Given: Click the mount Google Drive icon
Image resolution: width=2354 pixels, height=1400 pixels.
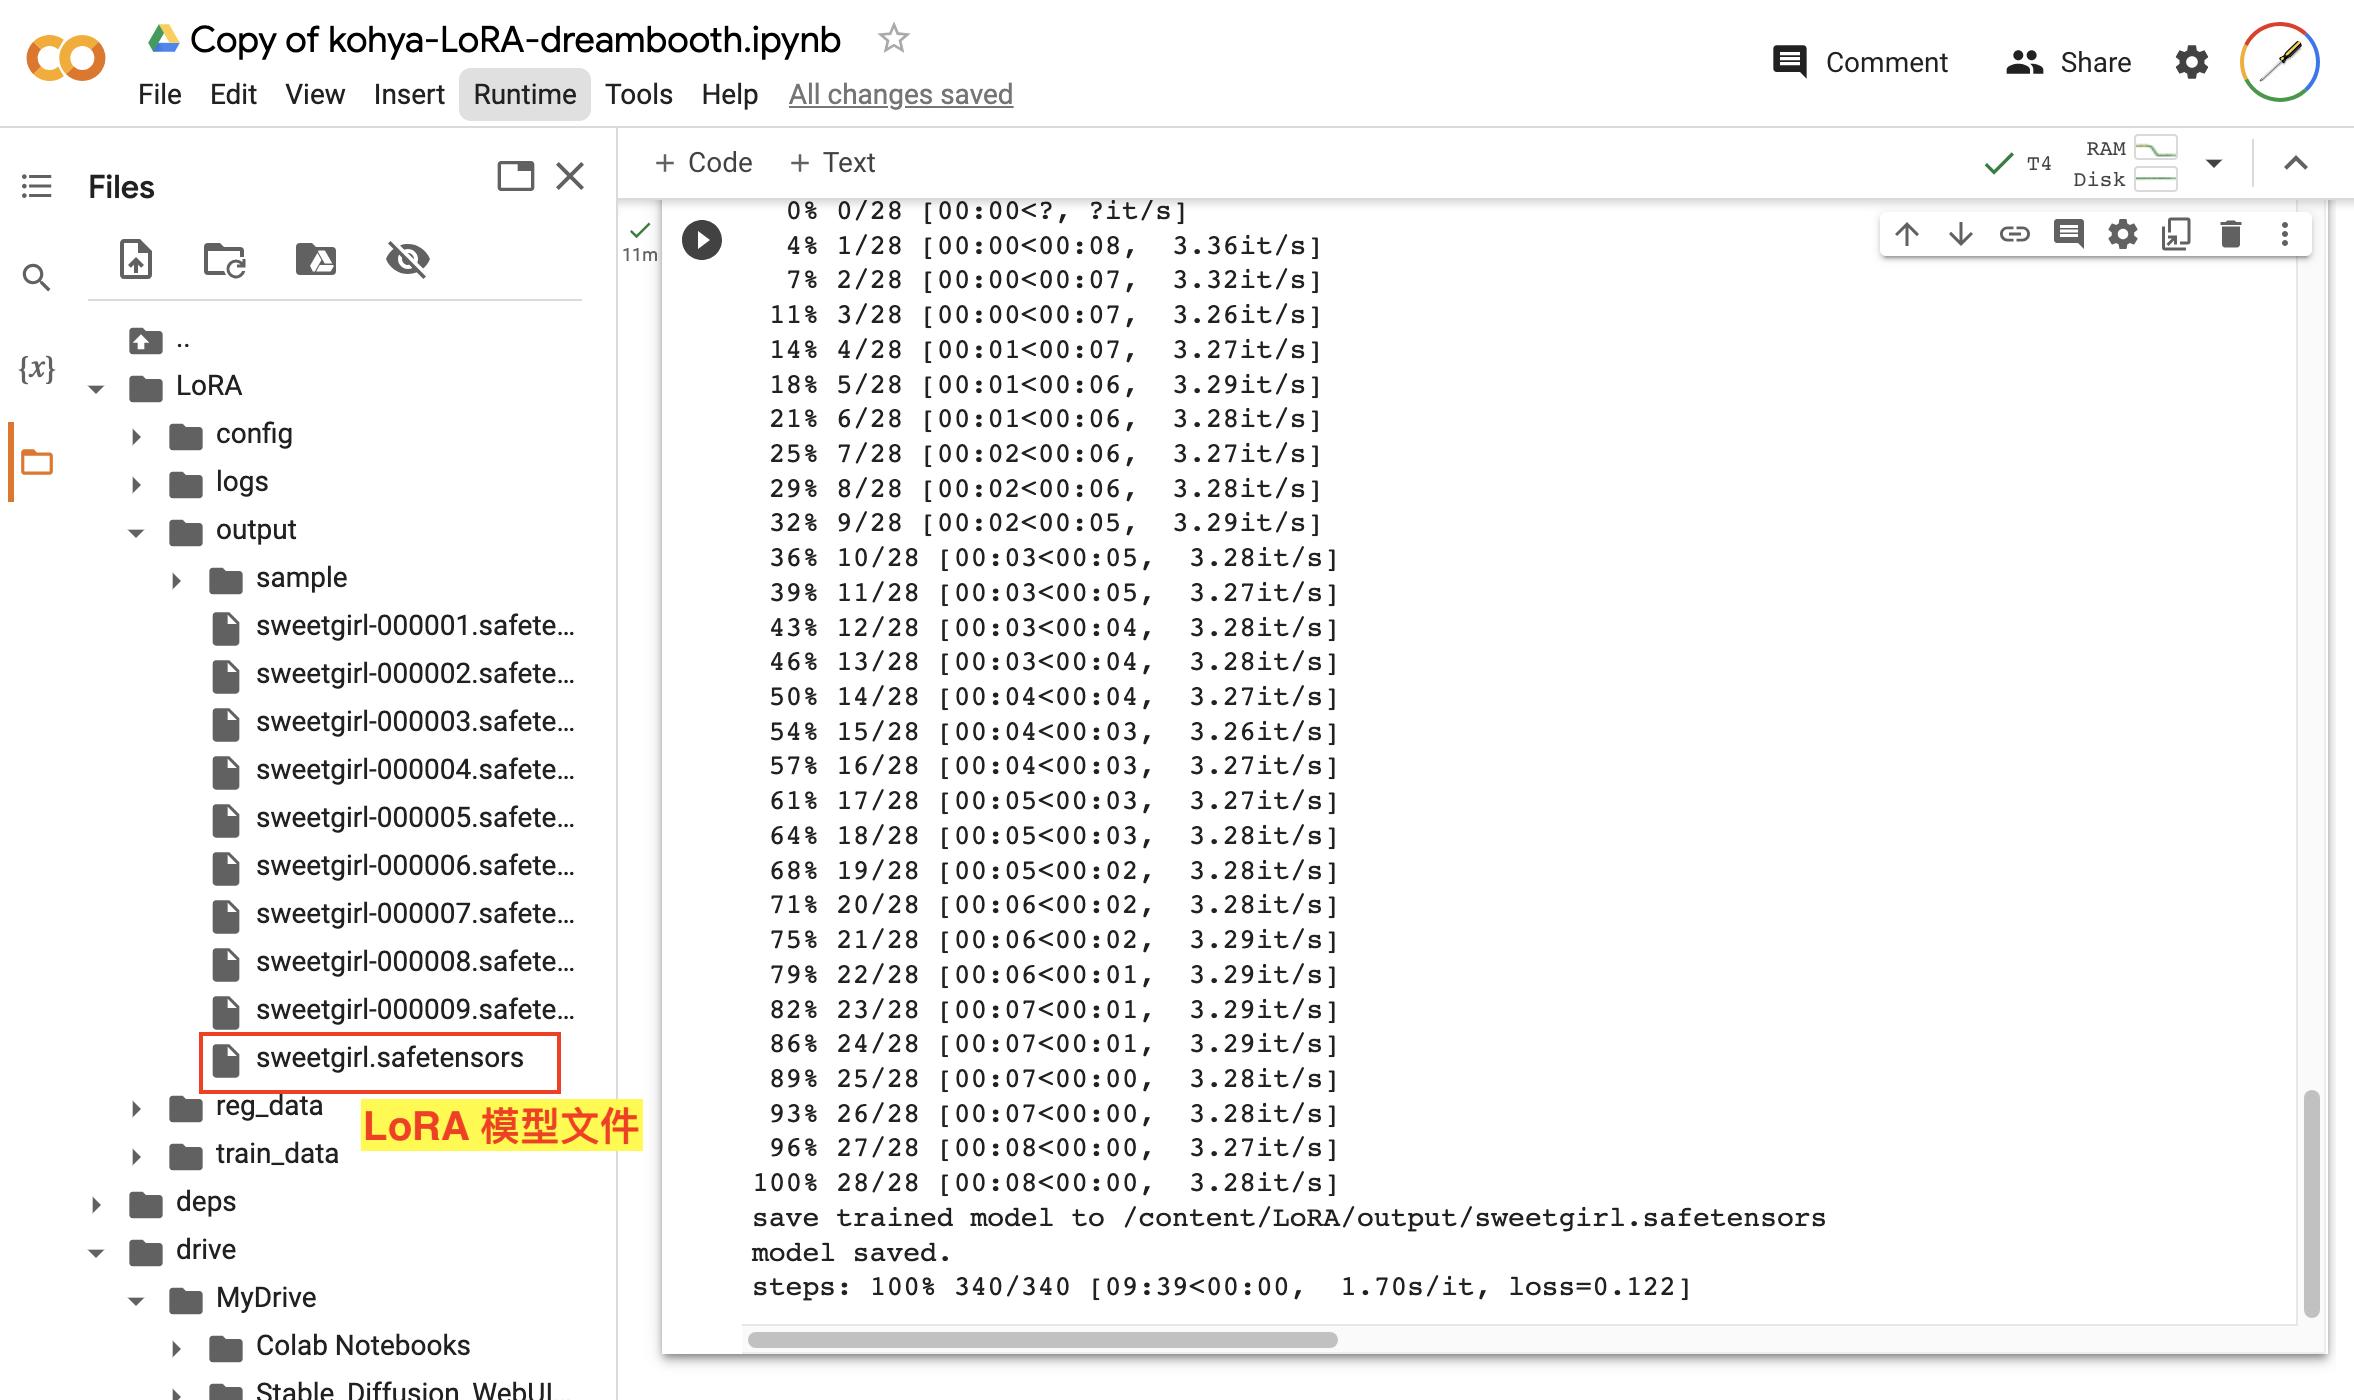Looking at the screenshot, I should click(316, 260).
